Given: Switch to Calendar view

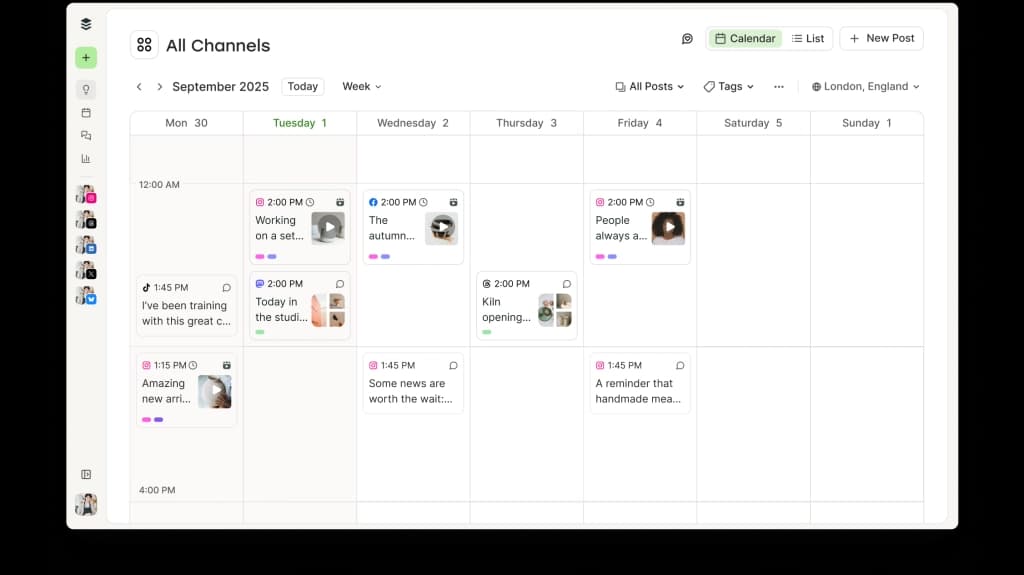Looking at the screenshot, I should (x=745, y=39).
